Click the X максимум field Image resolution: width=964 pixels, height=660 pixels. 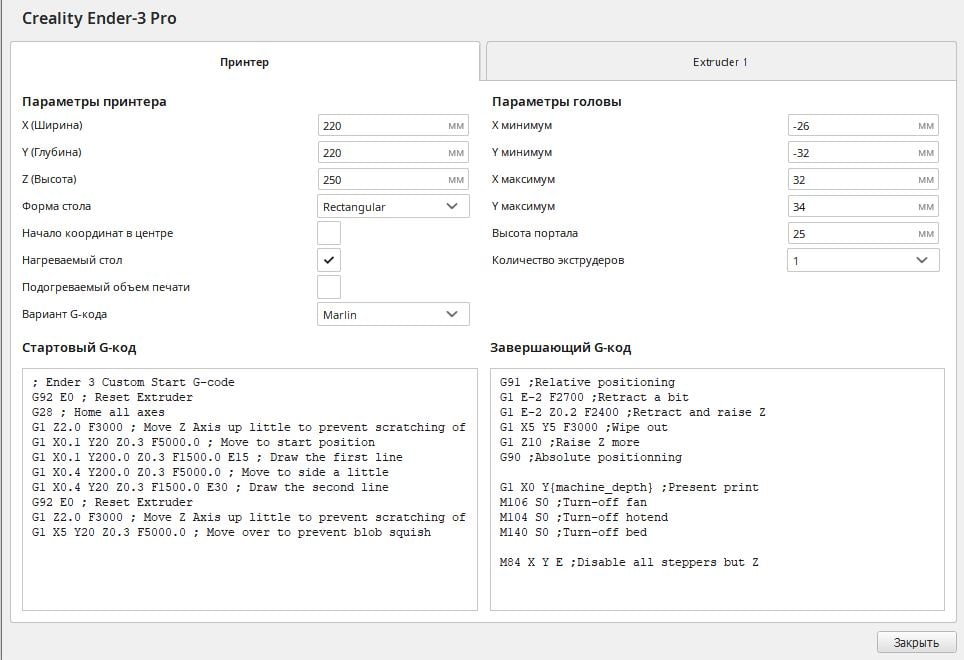(863, 179)
